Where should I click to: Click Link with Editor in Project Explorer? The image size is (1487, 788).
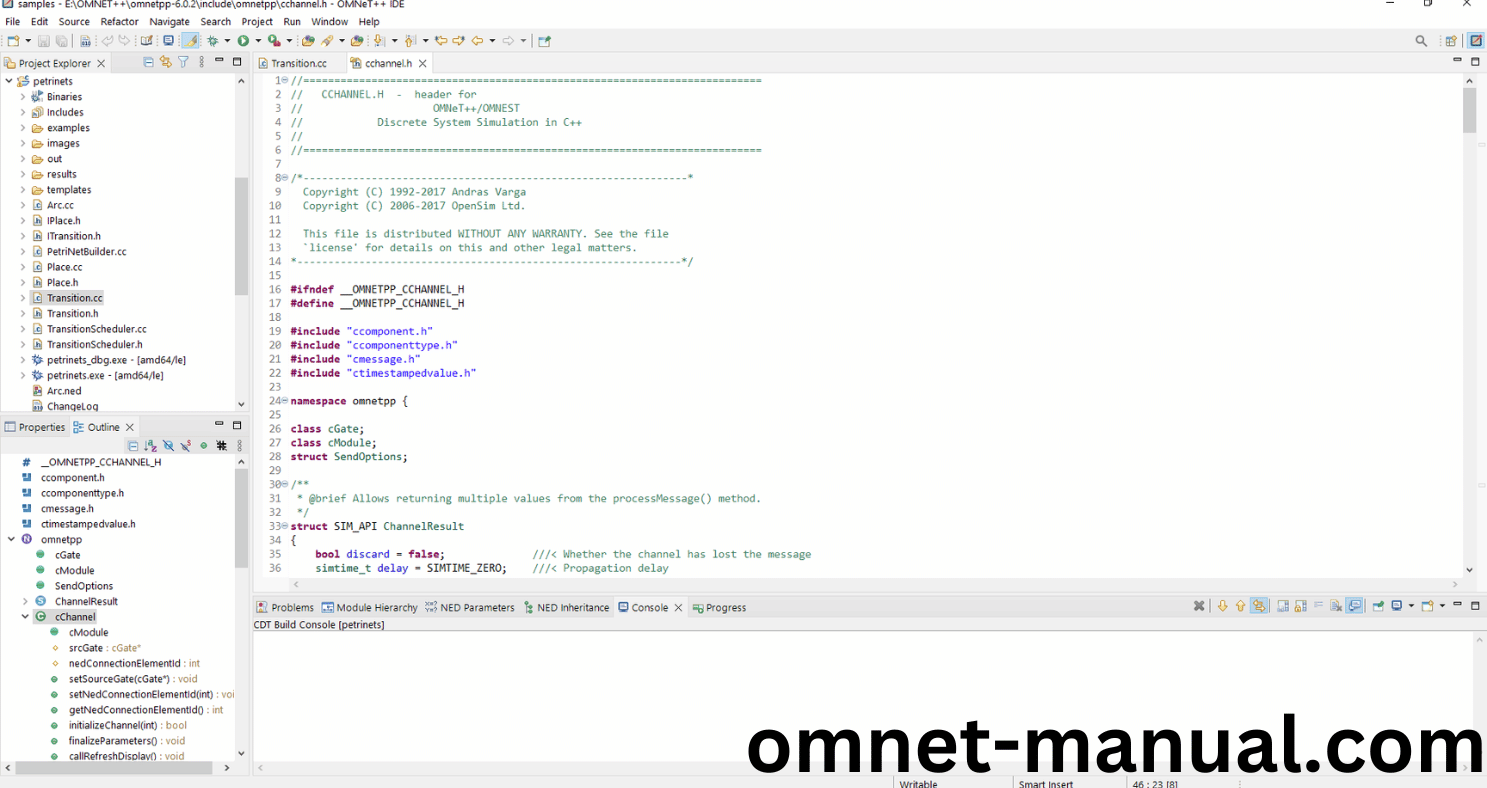(x=165, y=62)
